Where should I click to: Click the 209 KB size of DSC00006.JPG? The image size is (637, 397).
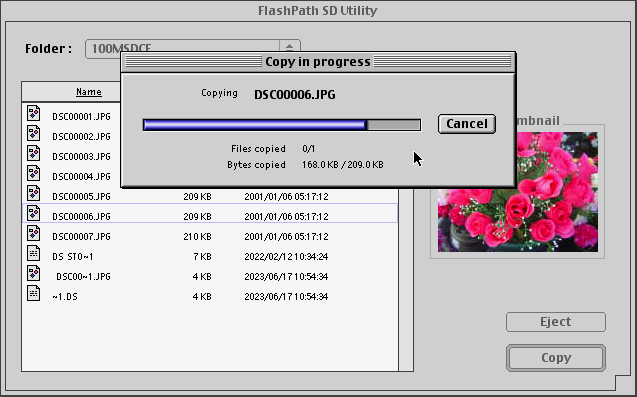point(197,217)
